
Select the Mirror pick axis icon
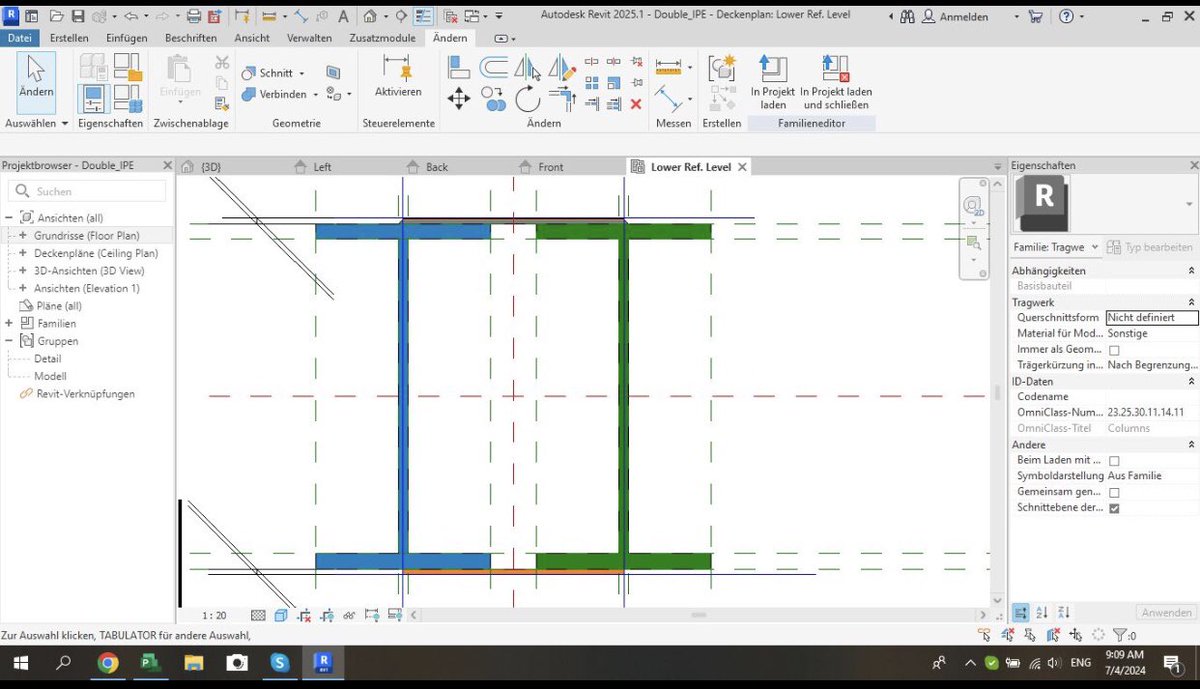[527, 68]
